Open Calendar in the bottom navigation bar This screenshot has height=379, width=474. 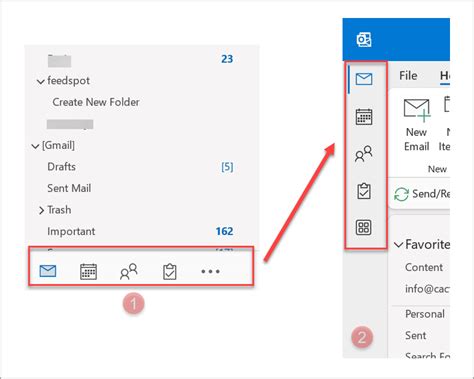(x=88, y=271)
